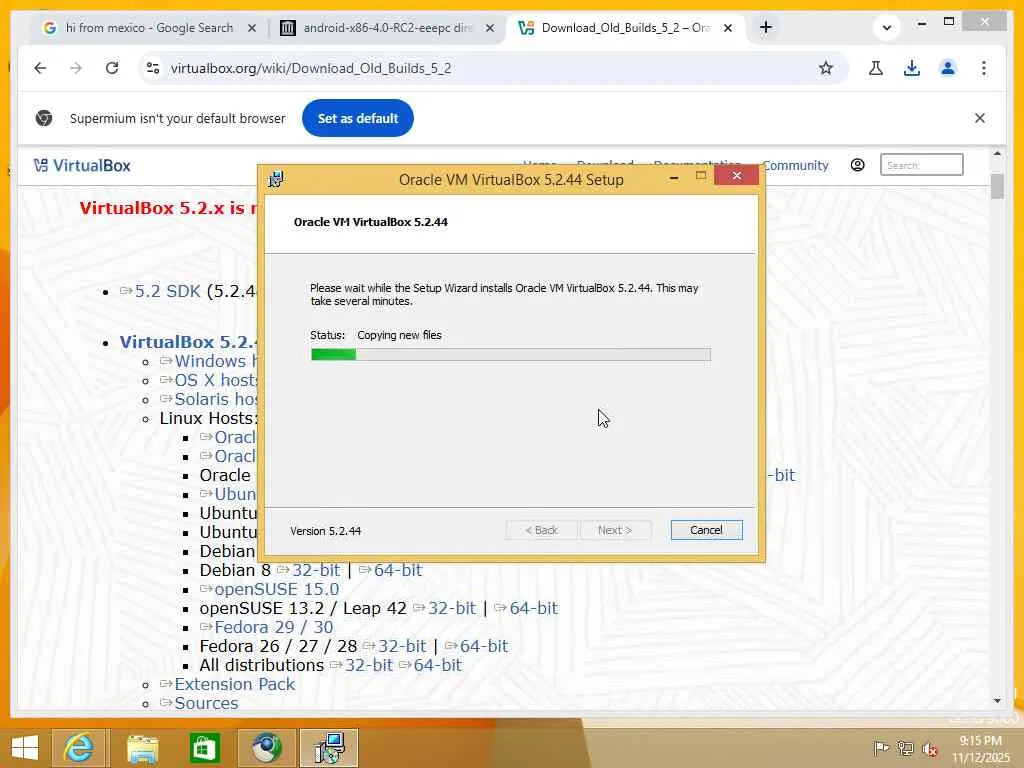Click the muted volume tray icon
Viewport: 1024px width, 768px height.
coord(929,748)
